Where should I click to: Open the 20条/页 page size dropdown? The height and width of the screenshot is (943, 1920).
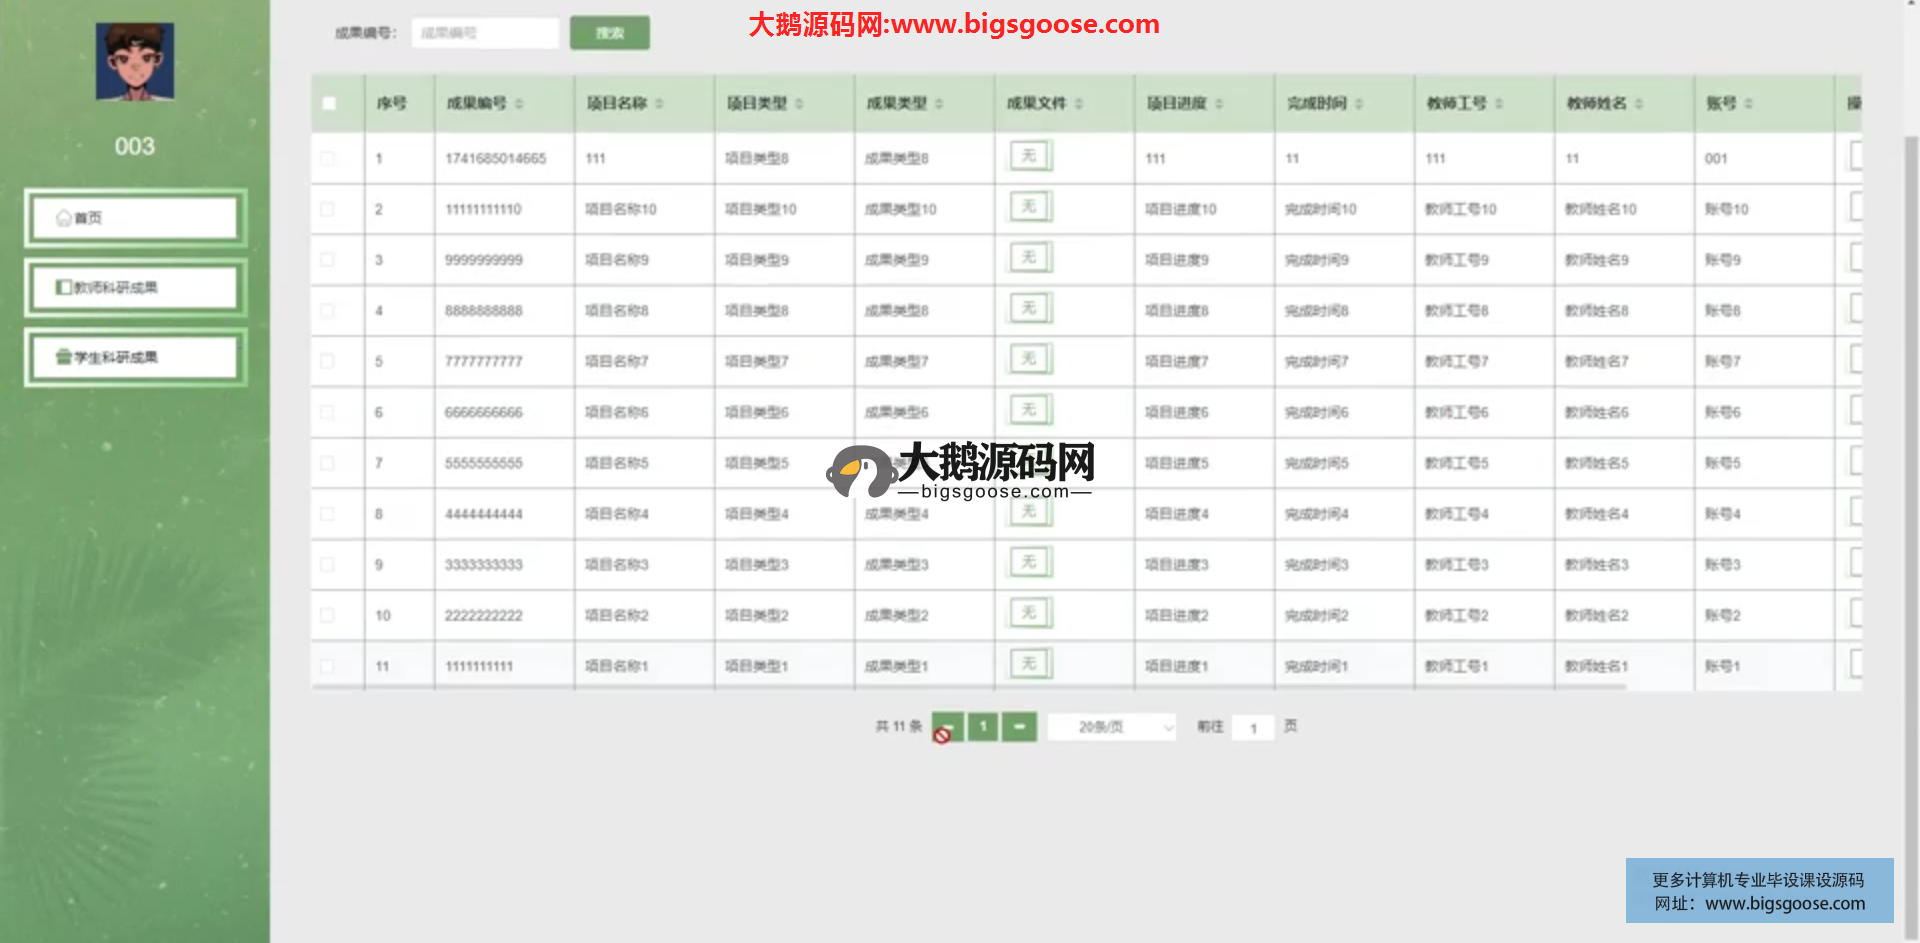(1112, 727)
